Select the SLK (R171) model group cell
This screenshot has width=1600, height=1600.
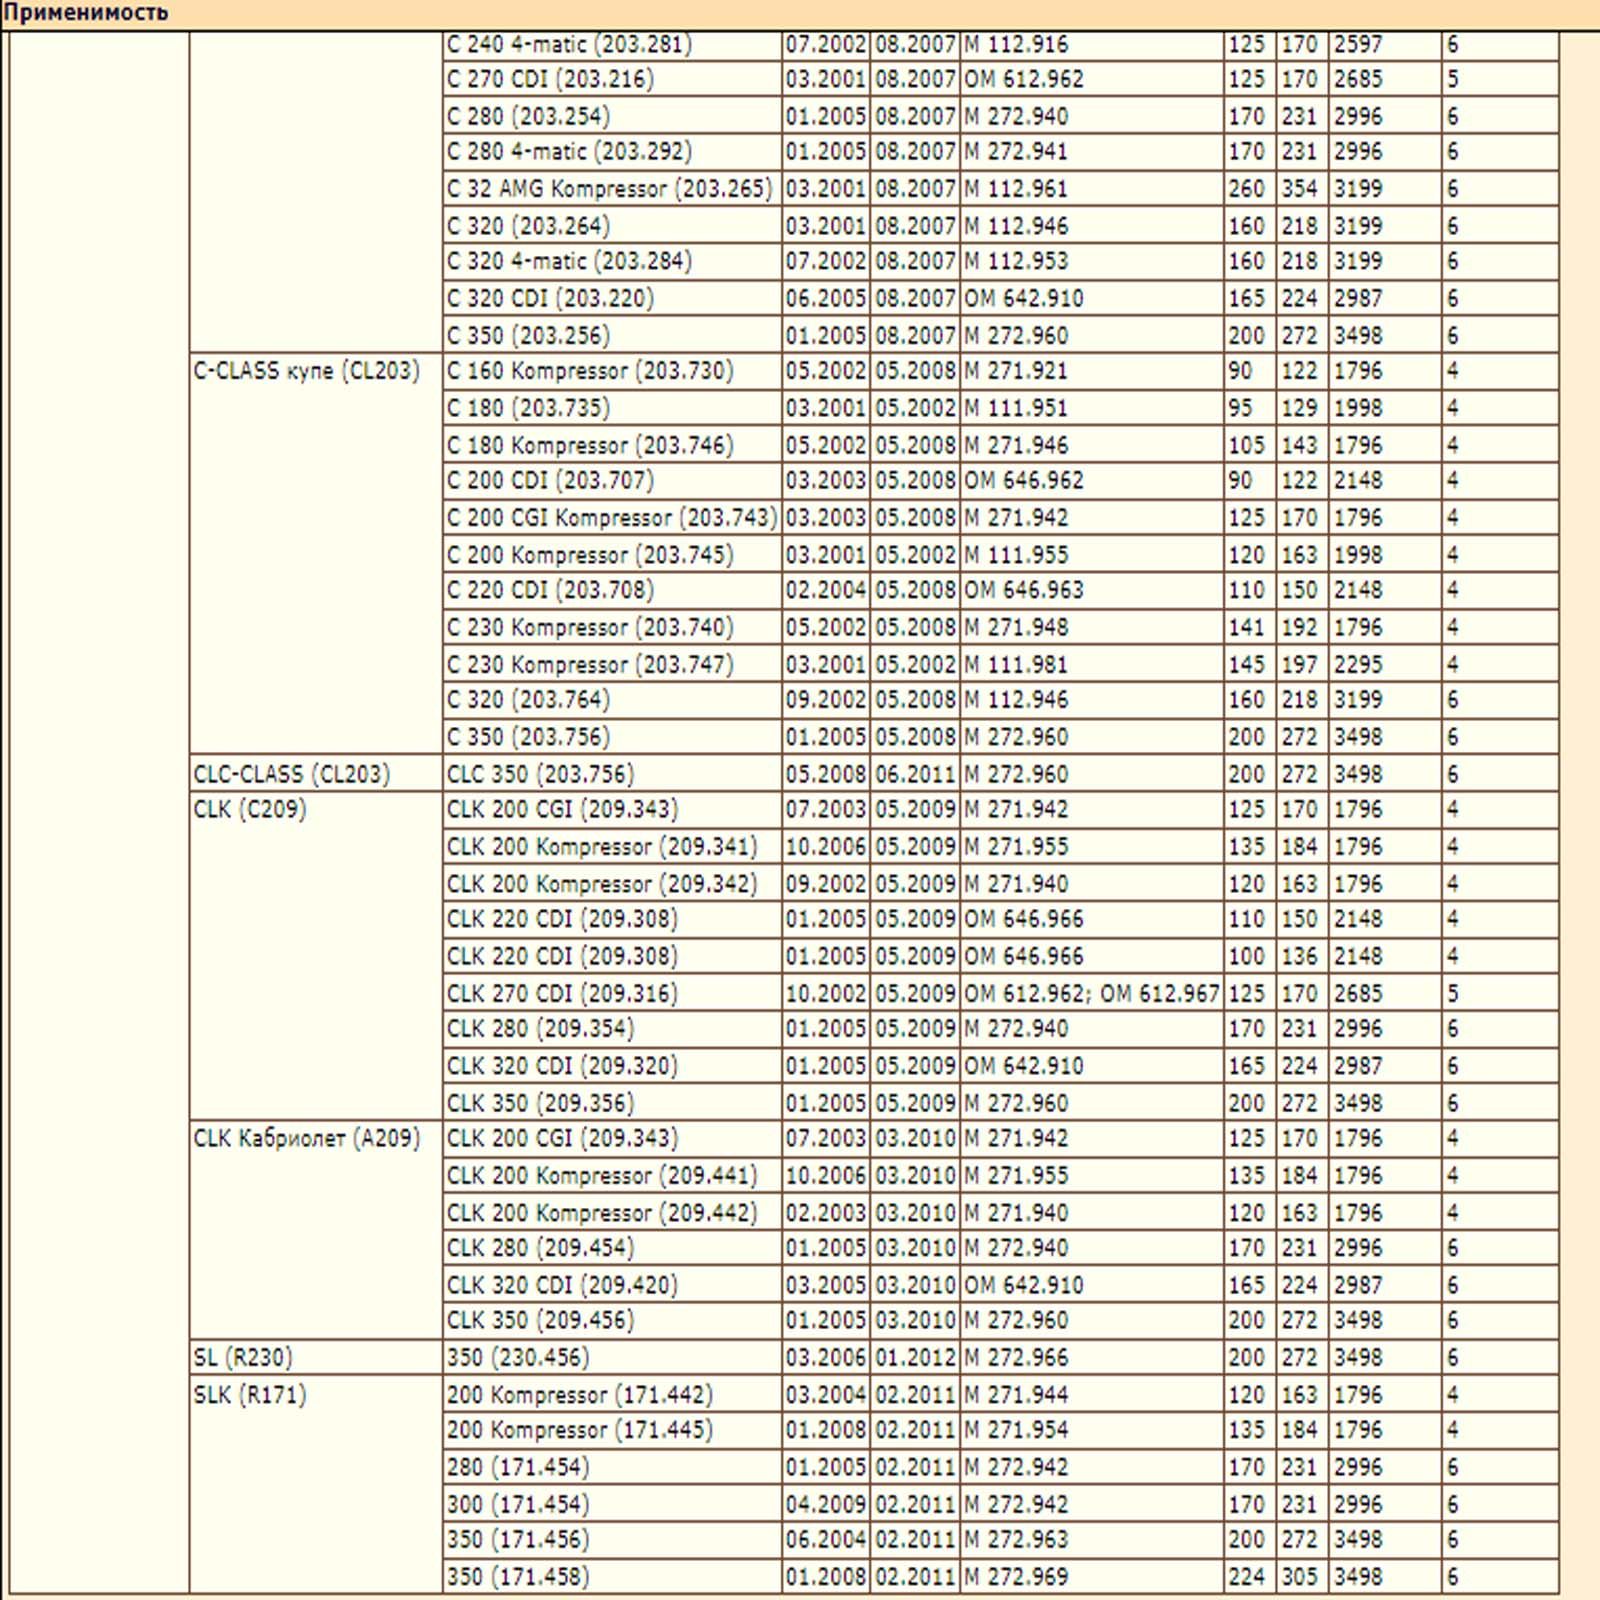250,1394
